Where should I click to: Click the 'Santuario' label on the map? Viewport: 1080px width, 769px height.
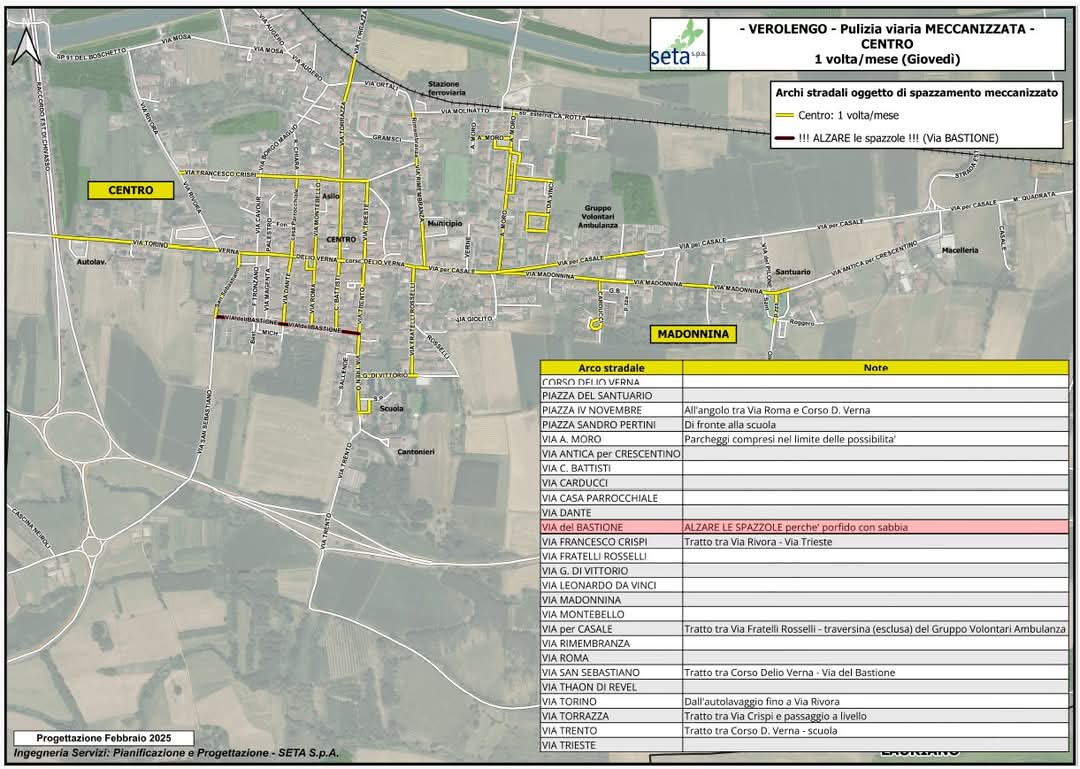coord(793,272)
